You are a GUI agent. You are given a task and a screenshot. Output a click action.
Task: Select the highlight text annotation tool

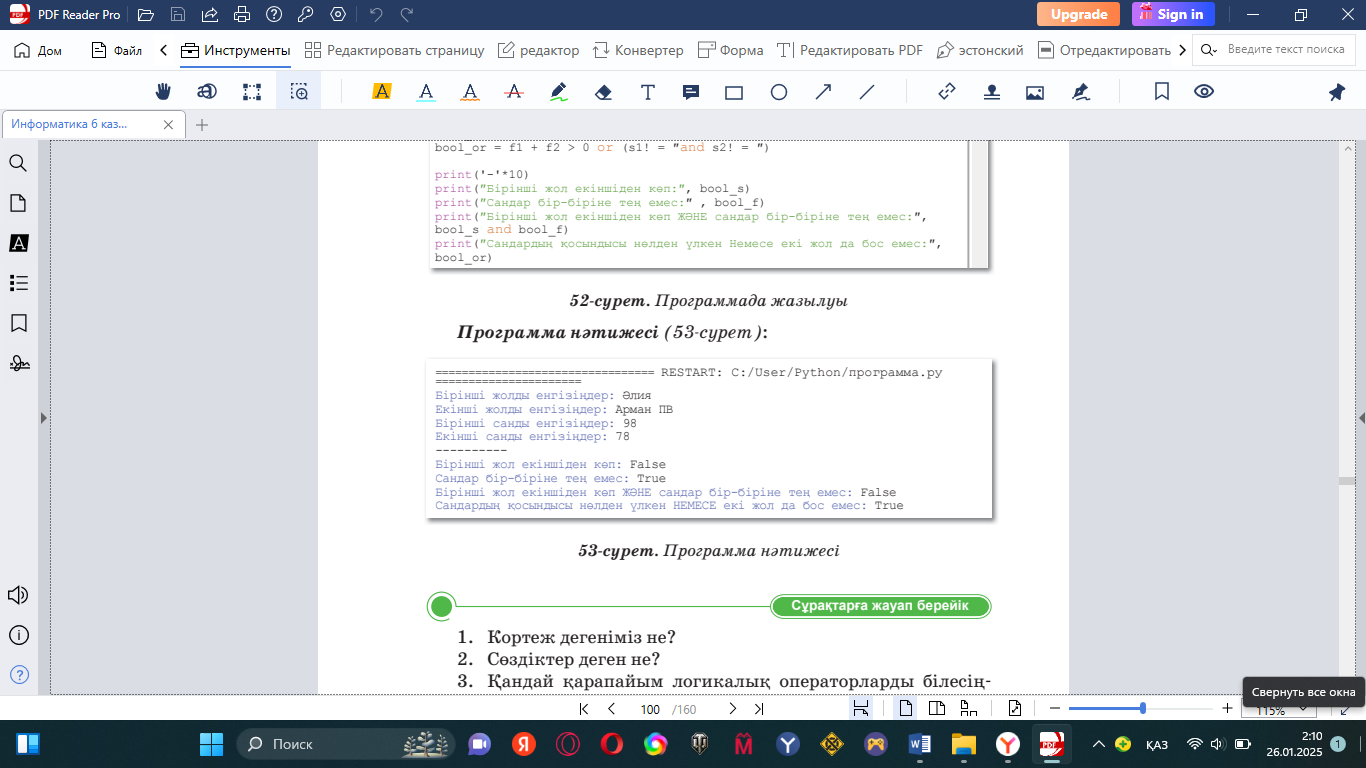click(x=381, y=92)
